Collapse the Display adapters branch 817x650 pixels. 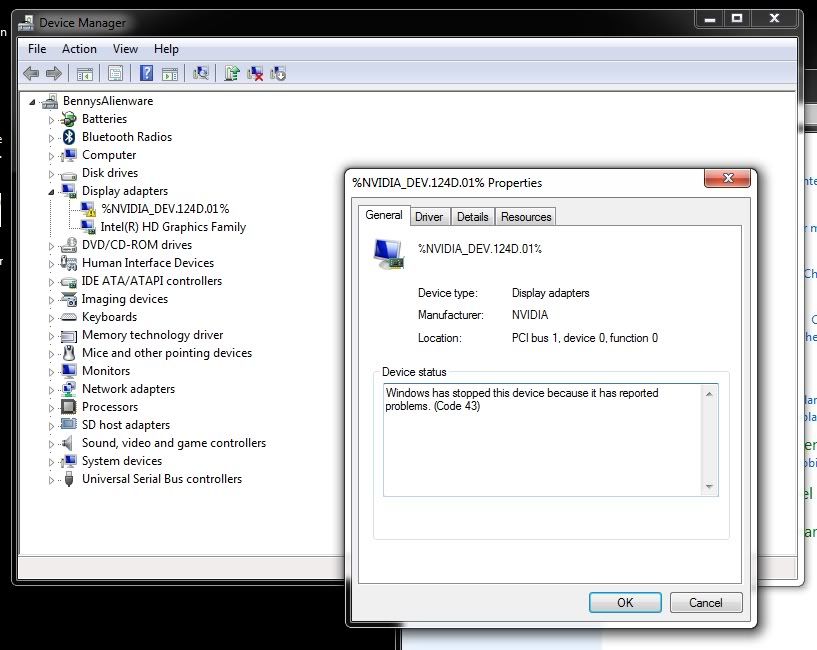pos(51,192)
